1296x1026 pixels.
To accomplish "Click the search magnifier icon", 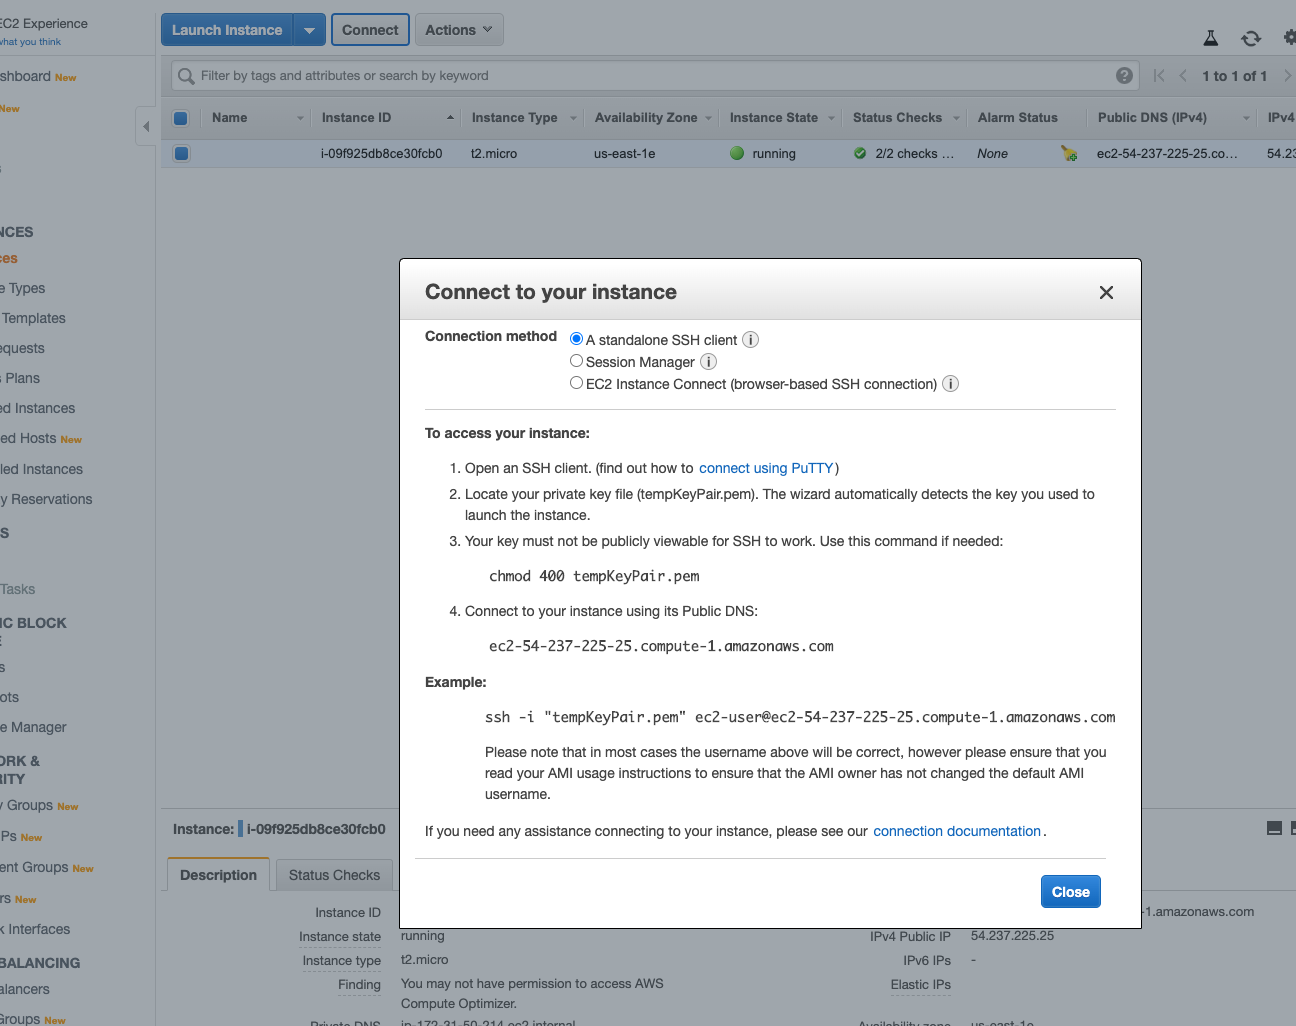I will (x=186, y=76).
